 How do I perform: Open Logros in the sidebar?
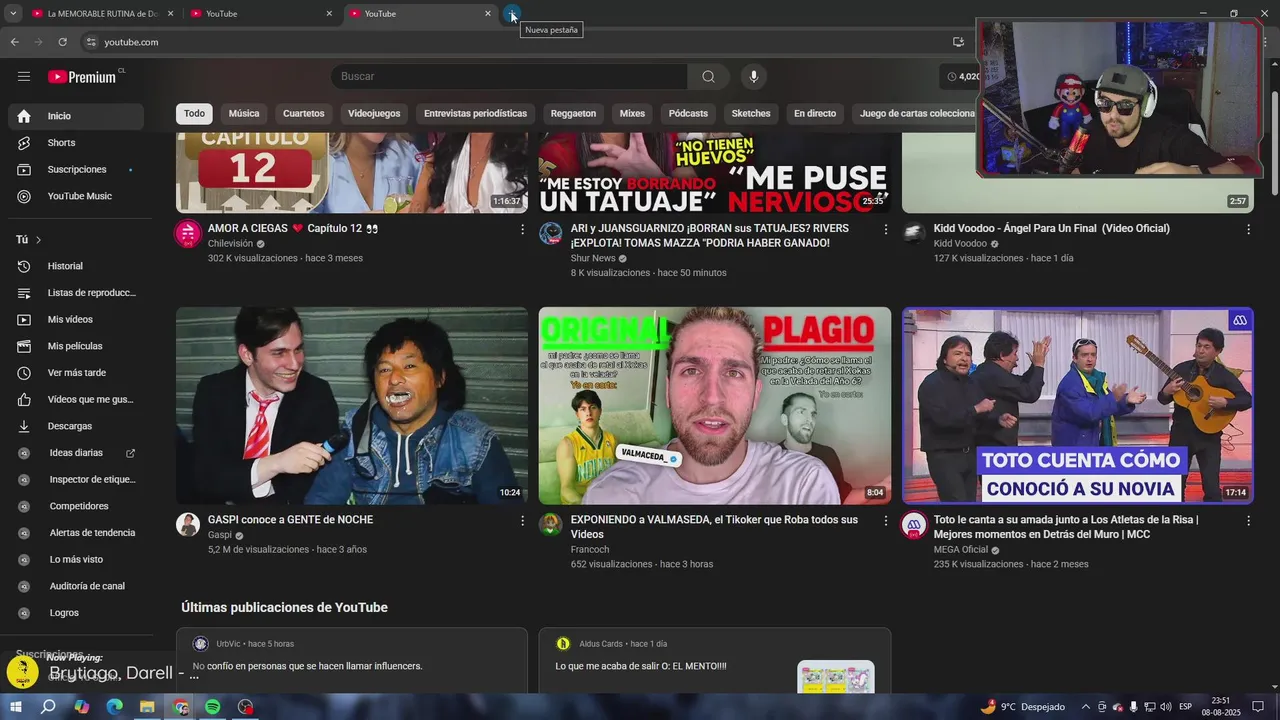tap(76, 613)
